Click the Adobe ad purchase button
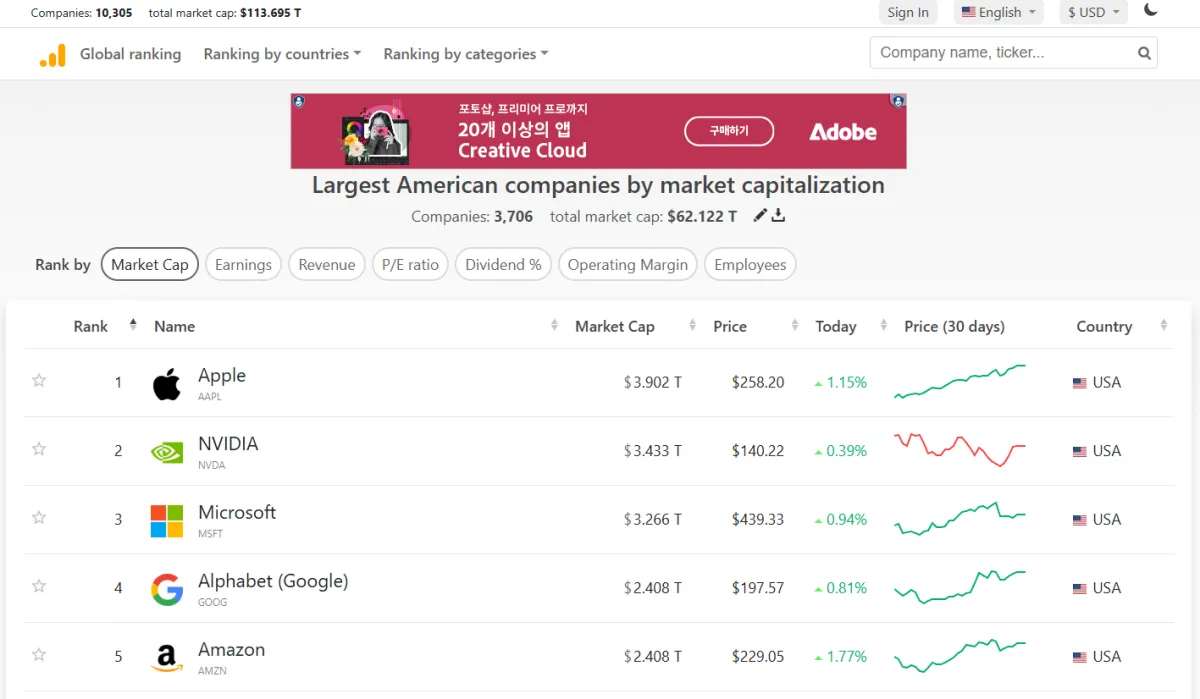This screenshot has width=1200, height=699. [729, 131]
